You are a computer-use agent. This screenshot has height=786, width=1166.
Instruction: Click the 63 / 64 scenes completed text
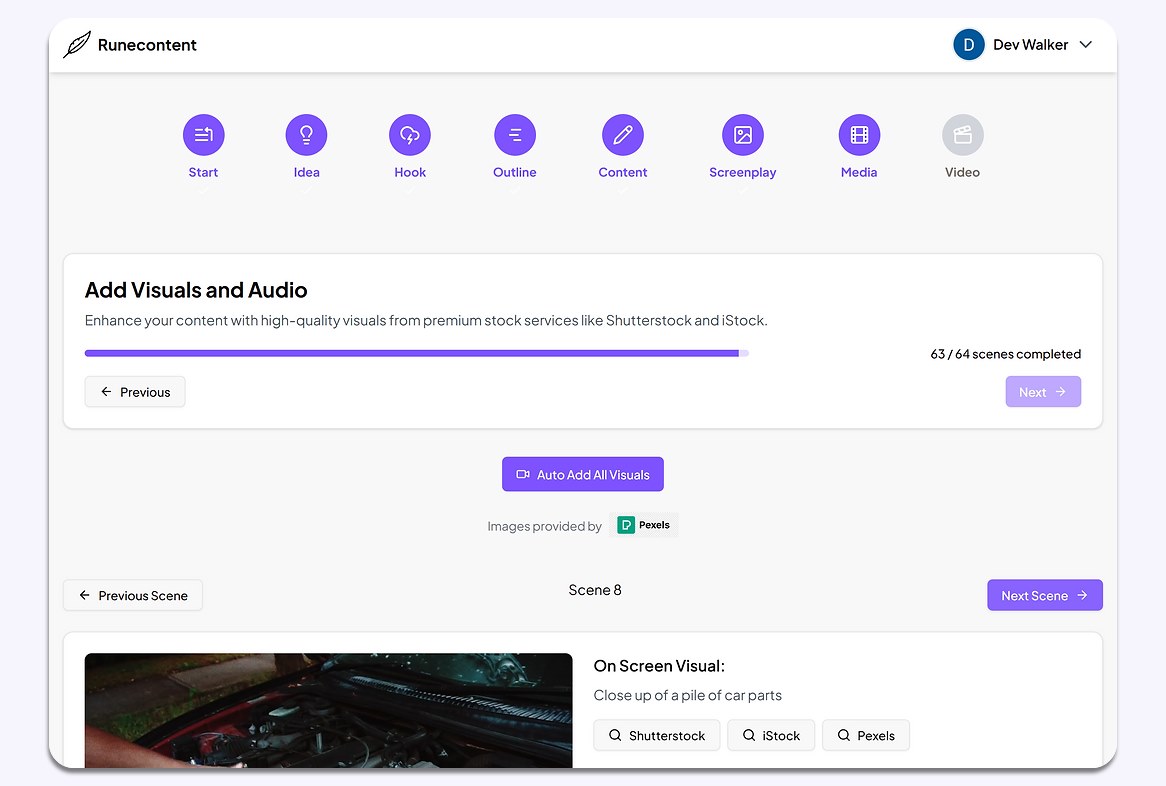click(x=1005, y=354)
